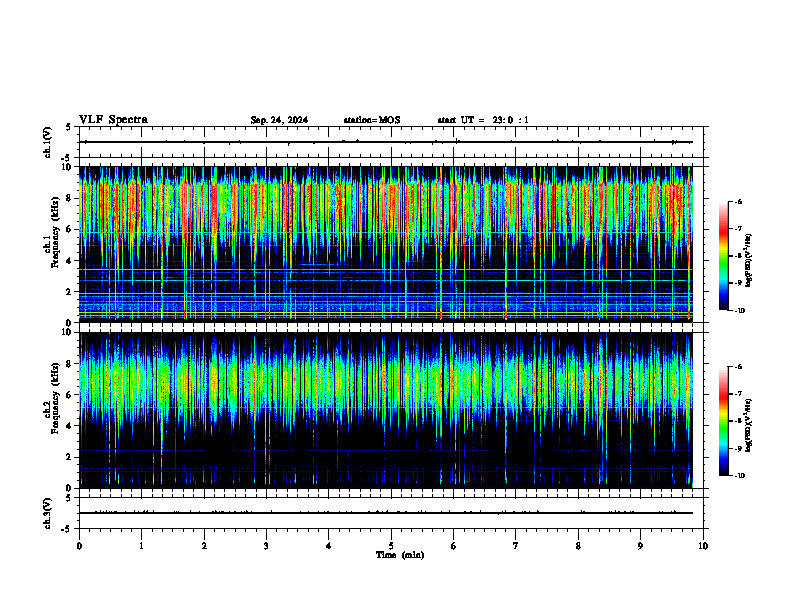Click the "-9" label on ch.2 color bar
792x612 pixels.
click(739, 448)
